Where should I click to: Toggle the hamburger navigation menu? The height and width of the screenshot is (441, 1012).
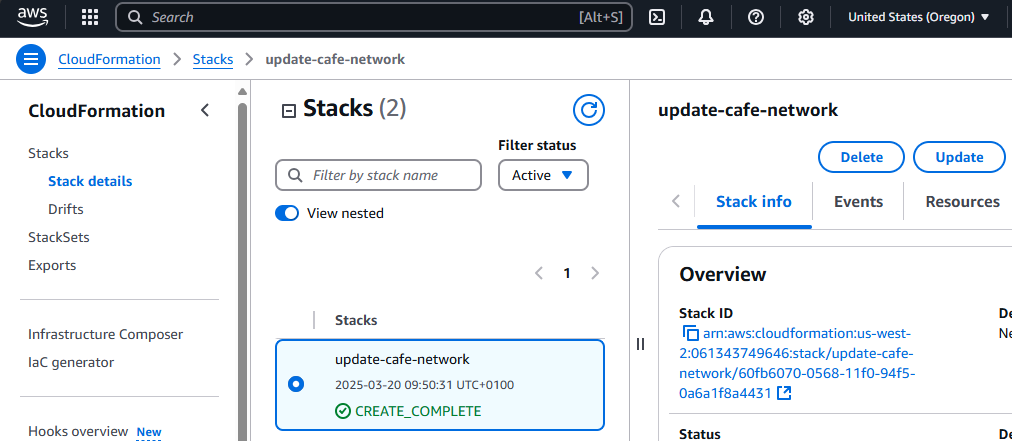(31, 59)
